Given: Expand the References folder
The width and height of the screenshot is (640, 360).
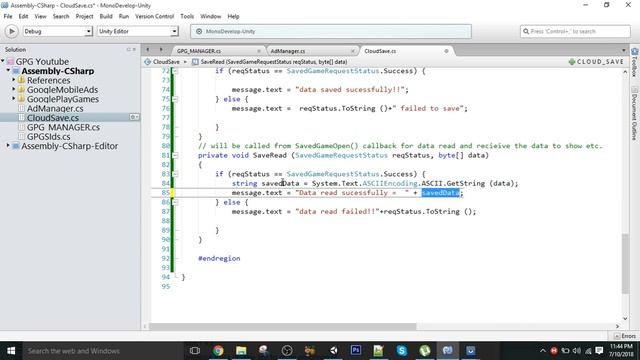Looking at the screenshot, I should click(13, 80).
